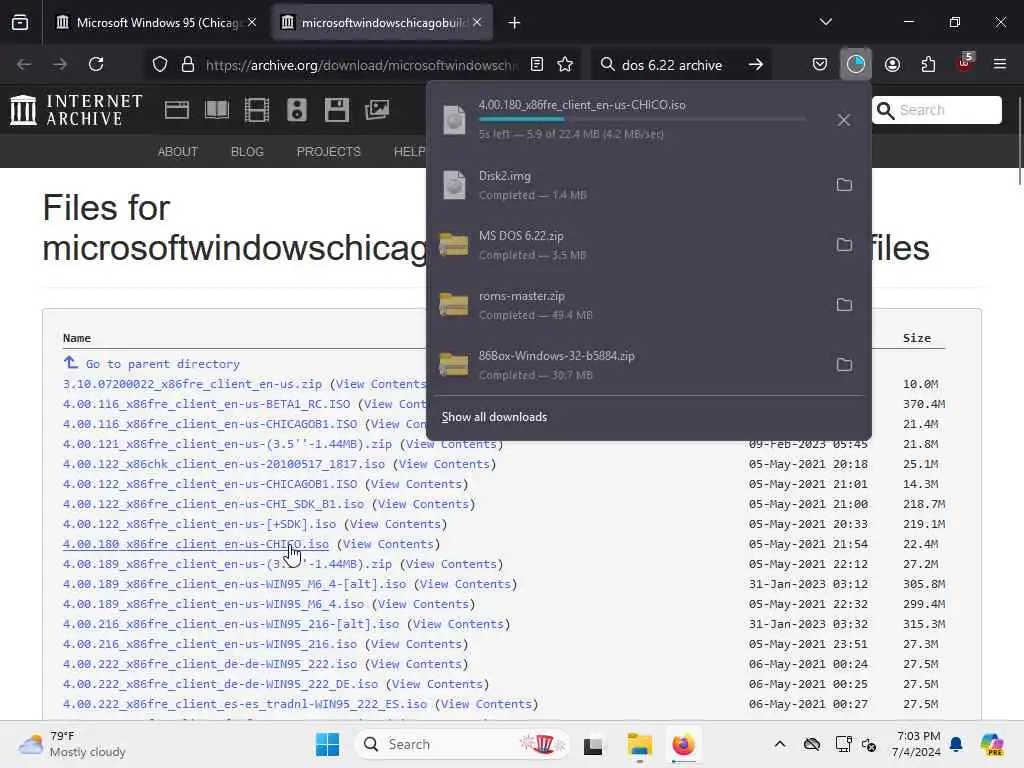Viewport: 1024px width, 768px height.
Task: Expand the system tray hidden icons chevron
Action: pyautogui.click(x=780, y=744)
